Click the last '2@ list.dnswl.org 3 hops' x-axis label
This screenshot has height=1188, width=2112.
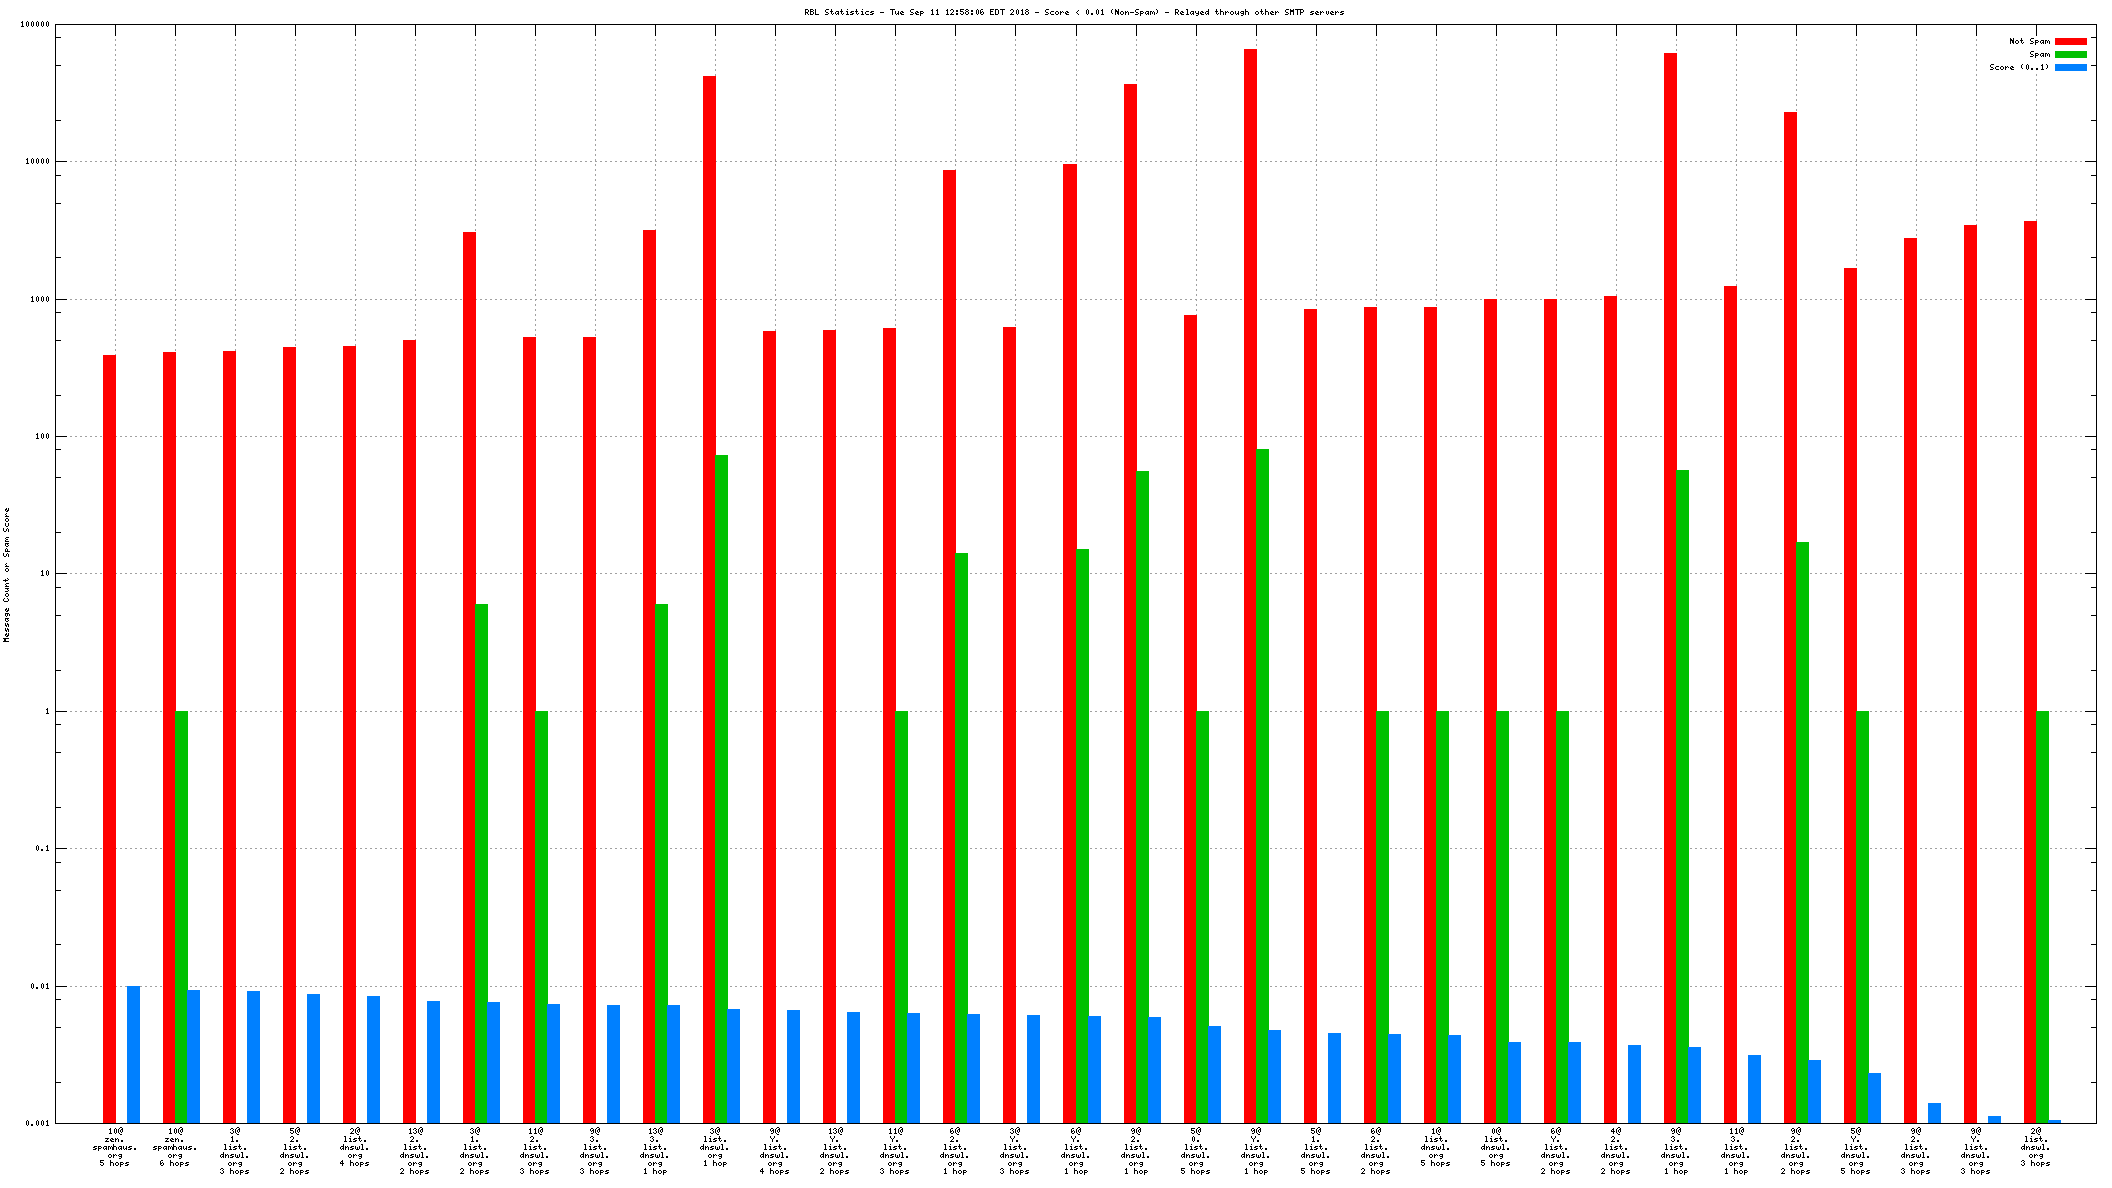[2035, 1147]
